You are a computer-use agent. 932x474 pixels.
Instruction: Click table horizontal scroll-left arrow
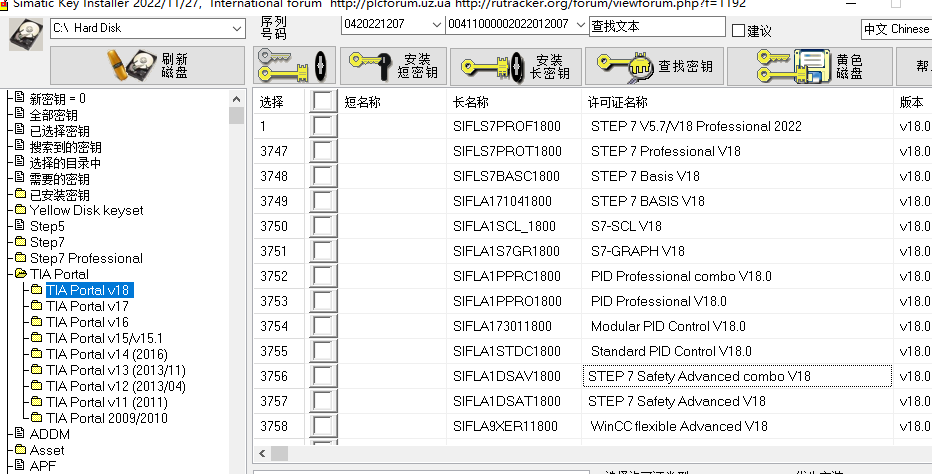click(x=262, y=454)
